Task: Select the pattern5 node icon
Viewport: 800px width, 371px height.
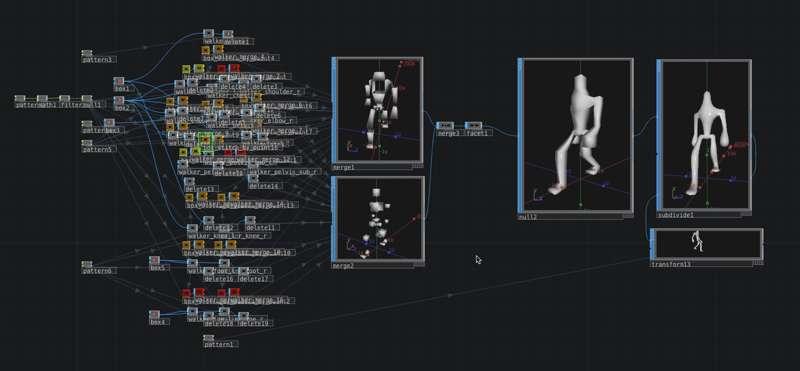Action: [87, 143]
